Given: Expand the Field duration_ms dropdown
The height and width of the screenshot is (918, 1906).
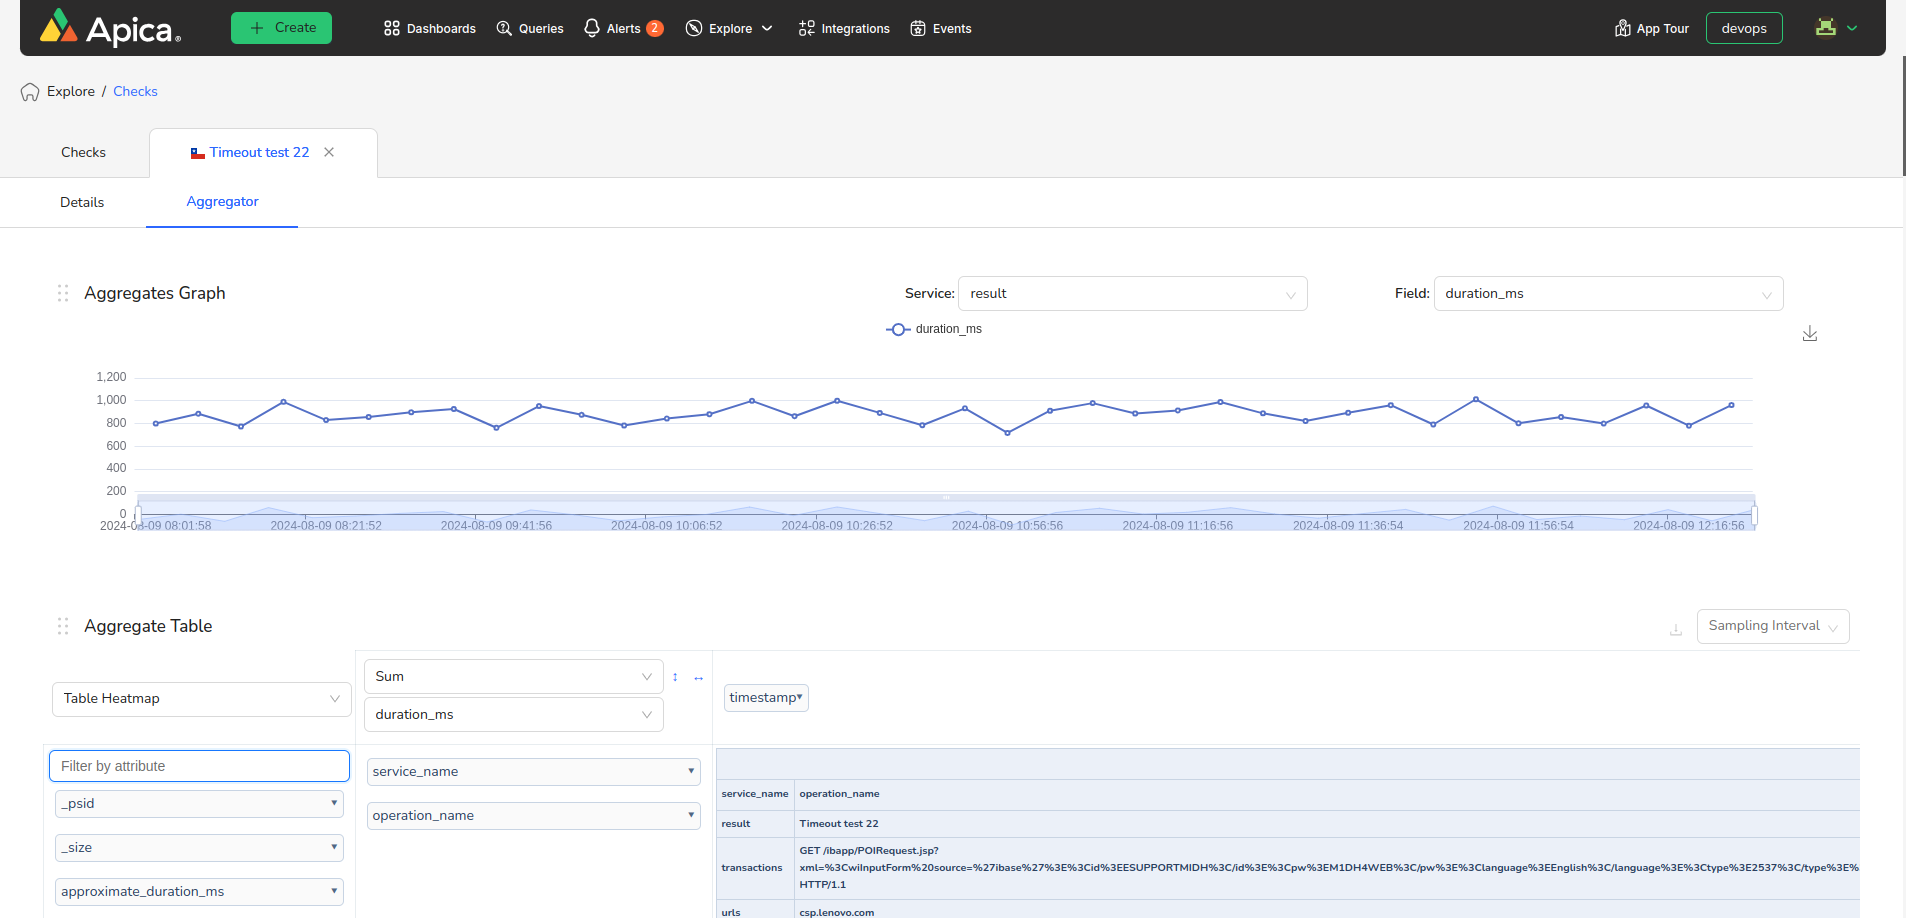Looking at the screenshot, I should coord(1607,293).
